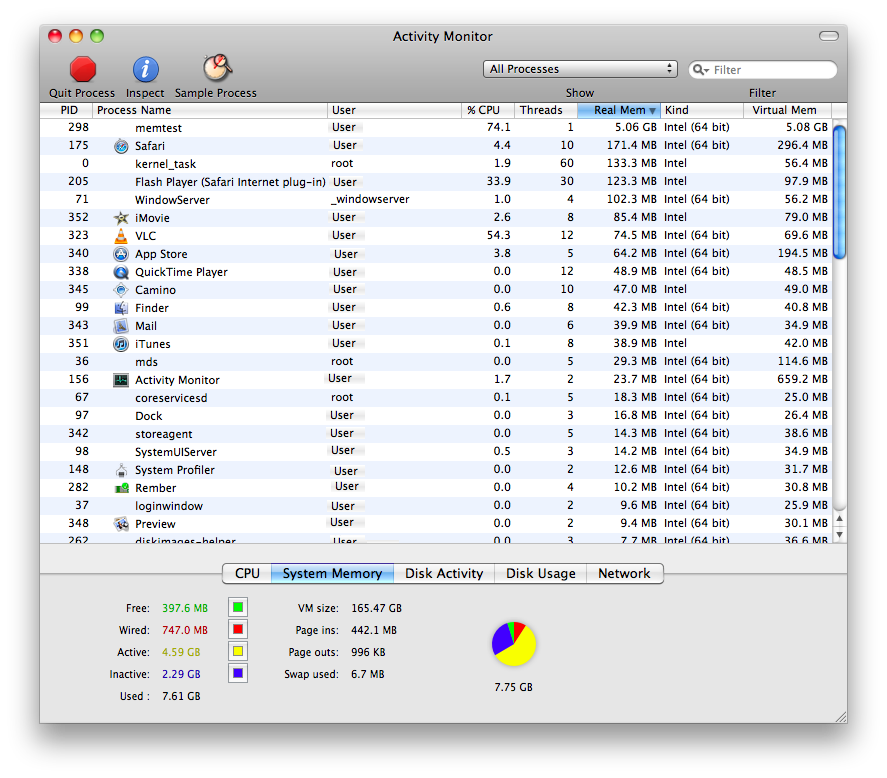Sort by Process Name column header
This screenshot has width=887, height=778.
[210, 110]
